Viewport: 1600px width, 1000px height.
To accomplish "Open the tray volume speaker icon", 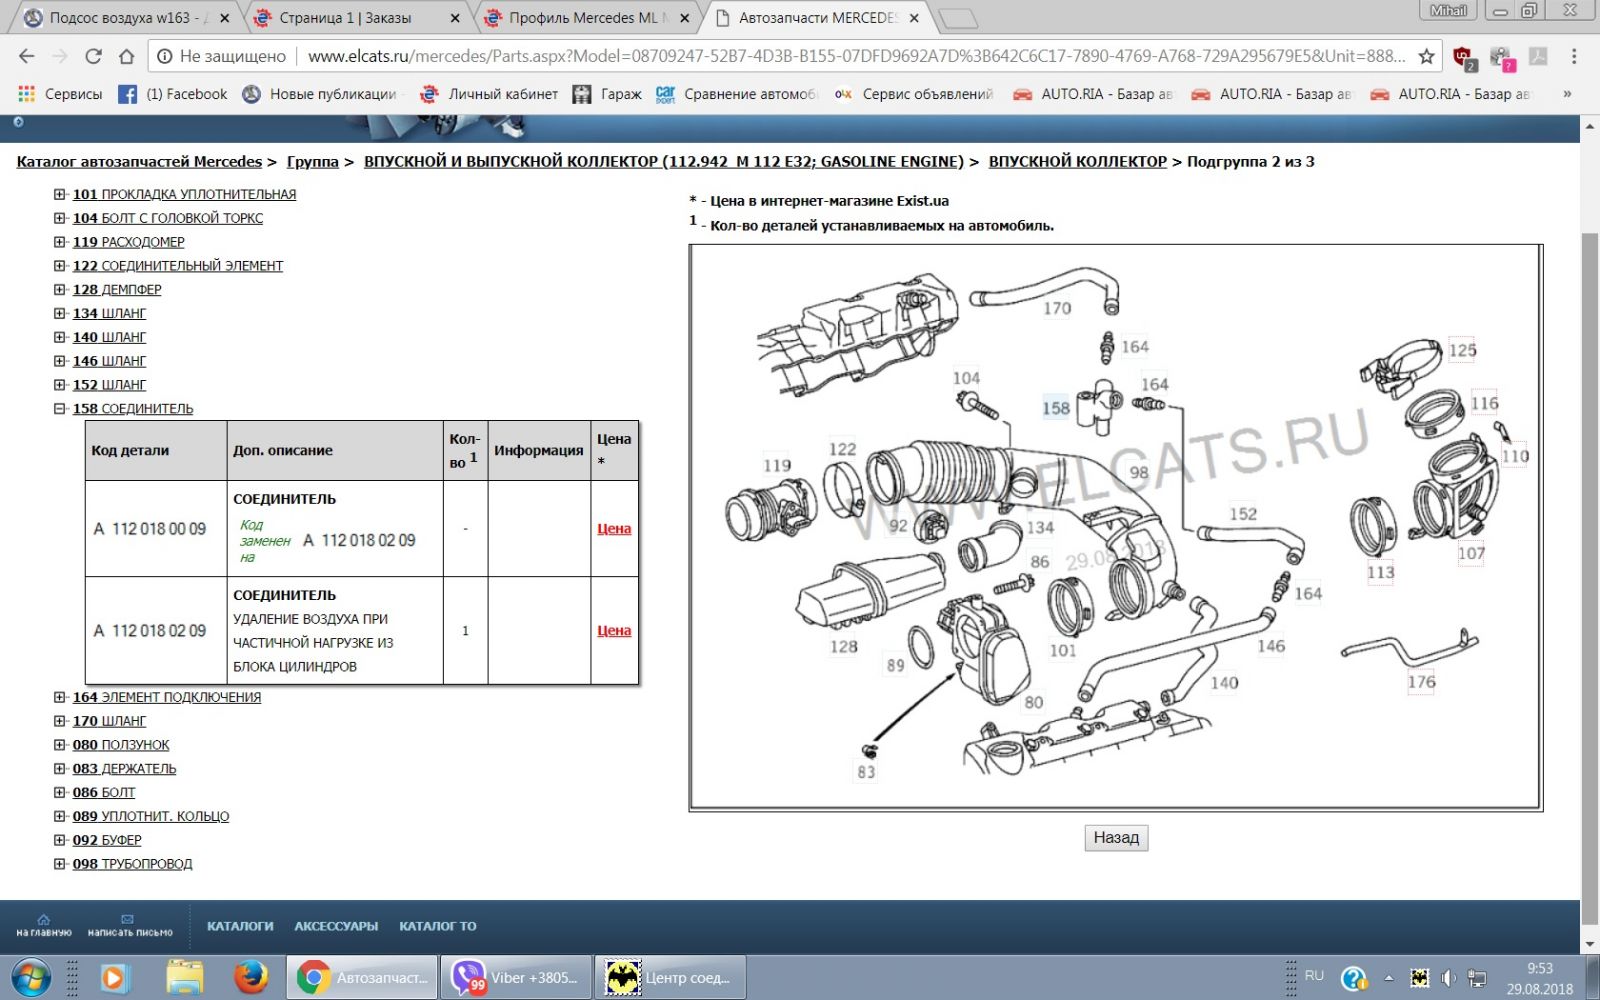I will pyautogui.click(x=1448, y=978).
